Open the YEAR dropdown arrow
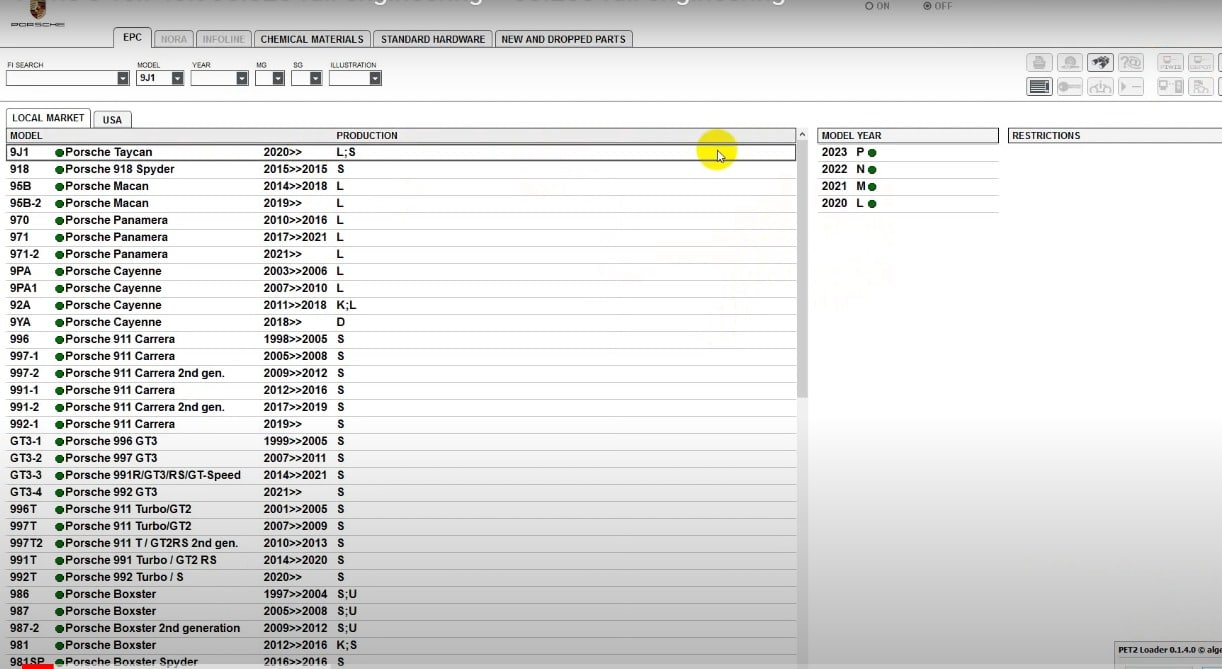The width and height of the screenshot is (1222, 669). click(241, 78)
